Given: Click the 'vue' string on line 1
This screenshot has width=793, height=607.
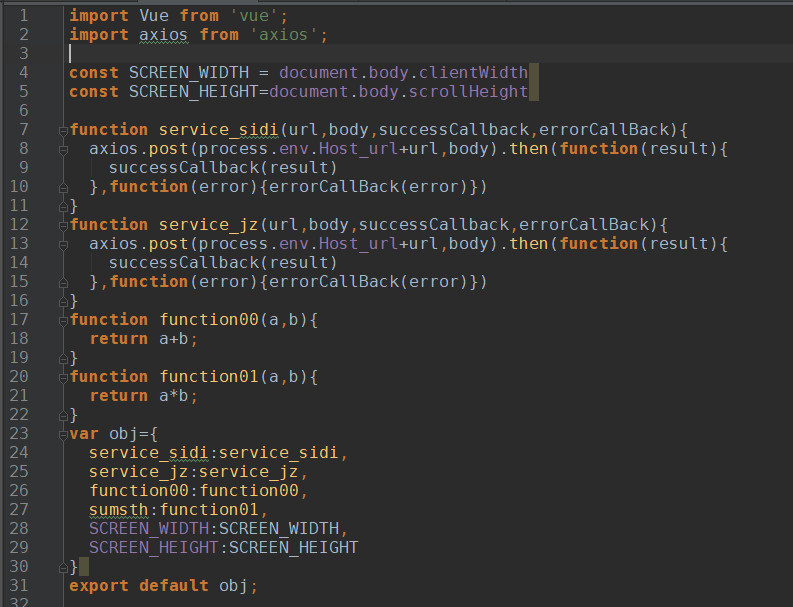Looking at the screenshot, I should [x=254, y=16].
